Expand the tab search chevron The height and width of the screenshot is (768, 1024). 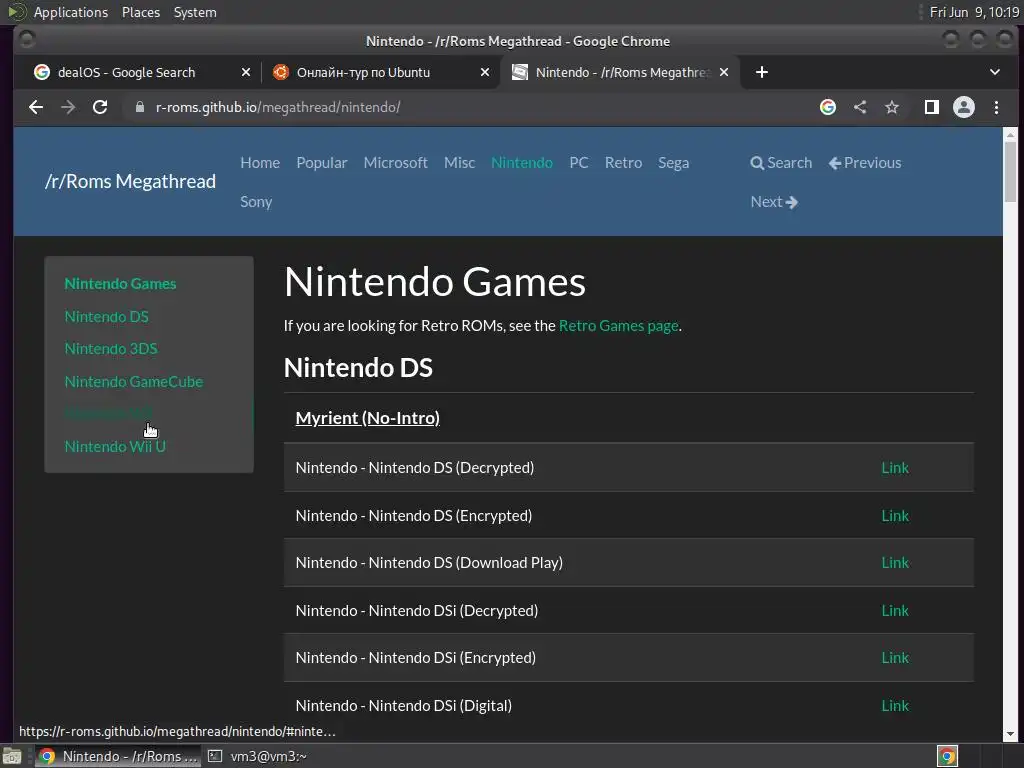(x=995, y=72)
